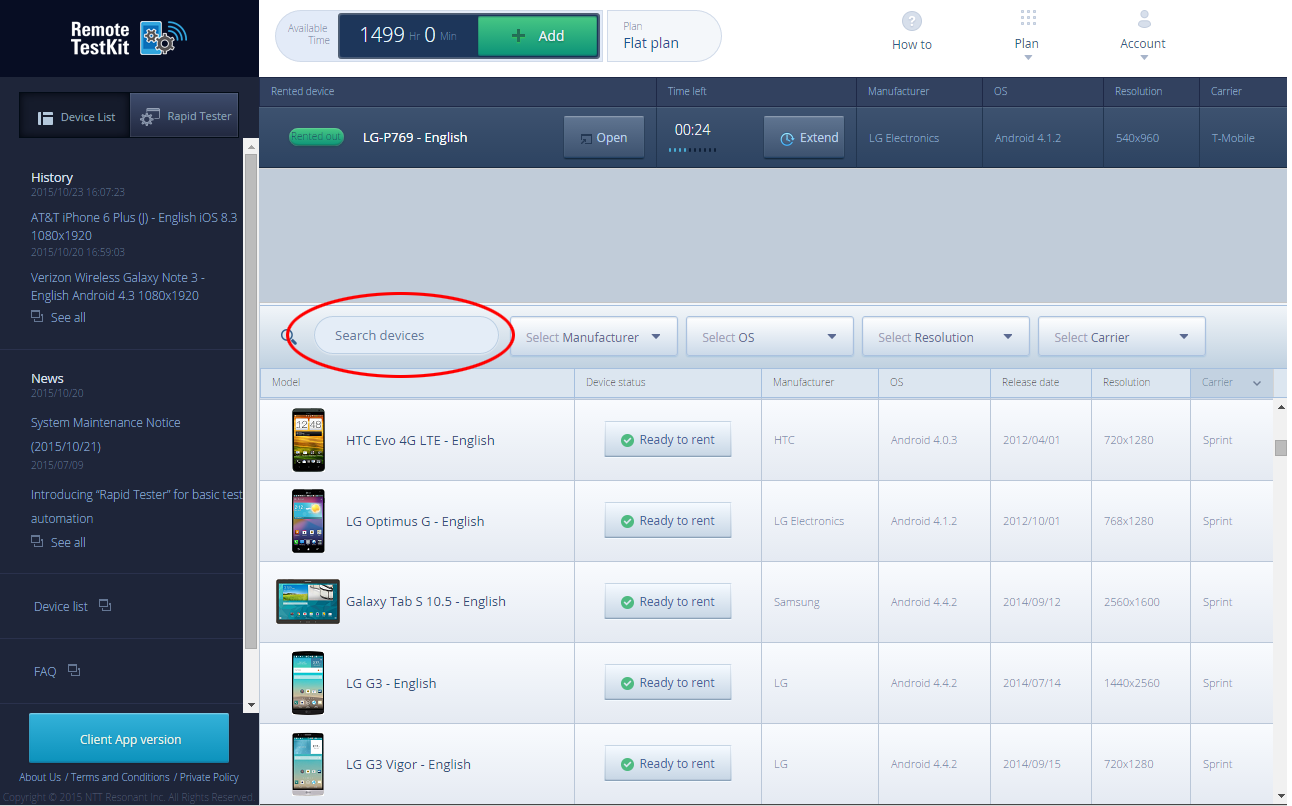This screenshot has width=1292, height=806.
Task: Click Ready to rent for HTC Evo 4G LTE
Action: [668, 440]
